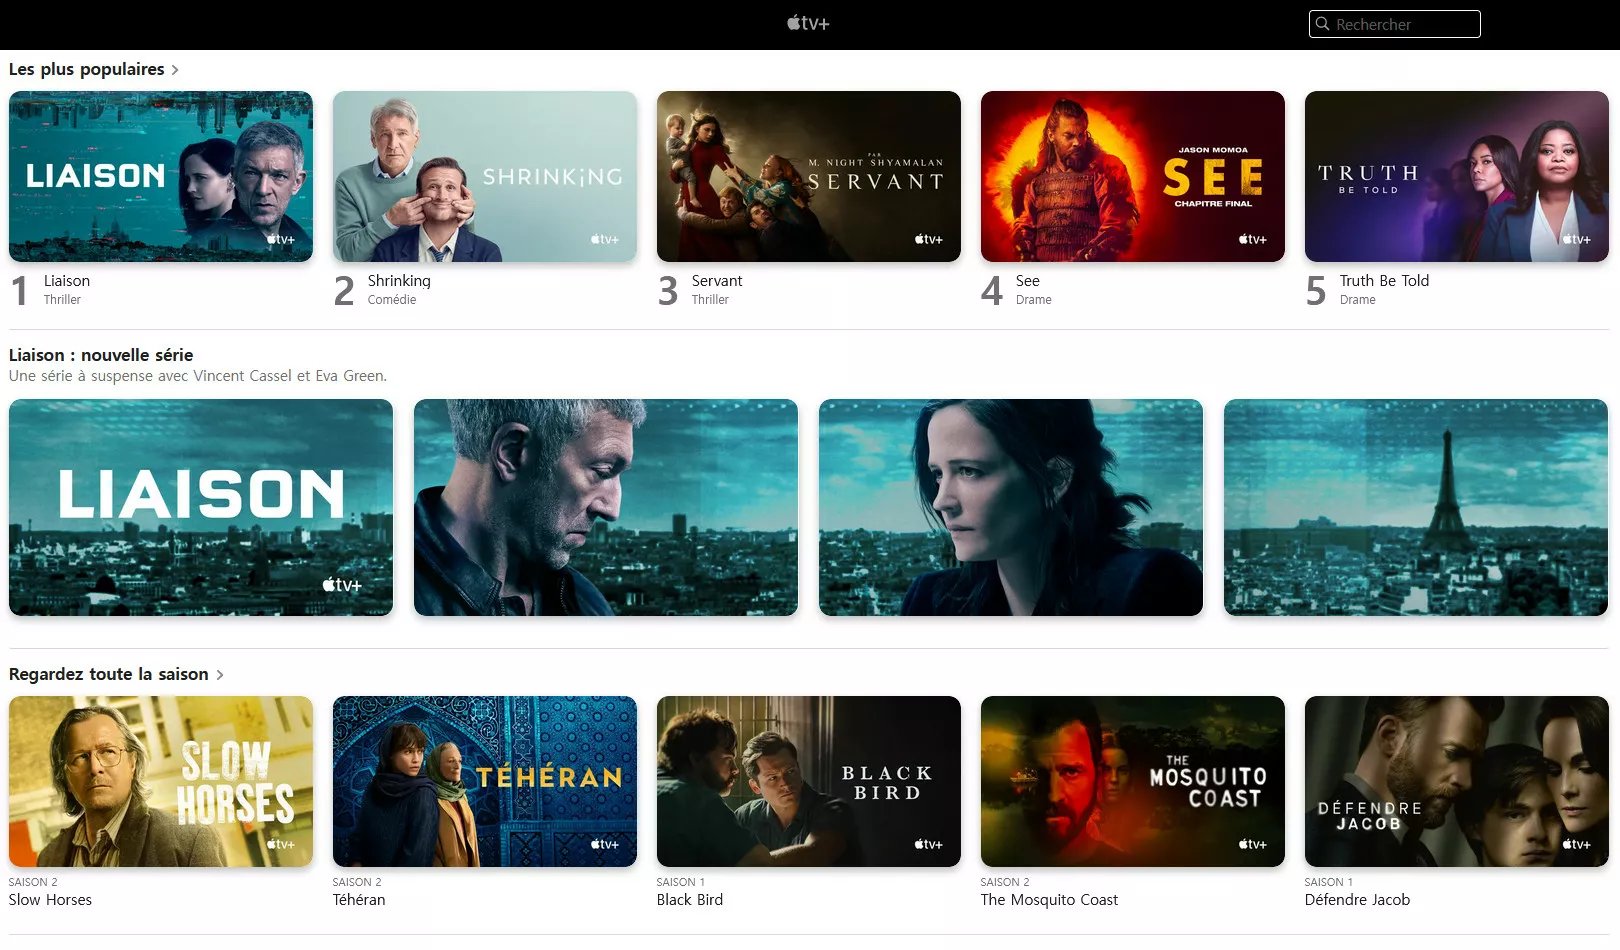Click the Slow Horses title label
The image size is (1620, 950).
coord(50,900)
